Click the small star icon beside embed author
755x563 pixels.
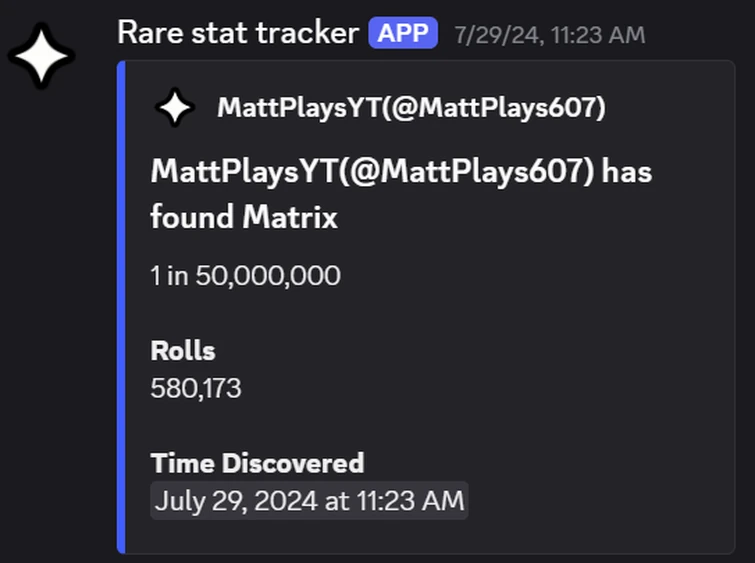click(176, 107)
